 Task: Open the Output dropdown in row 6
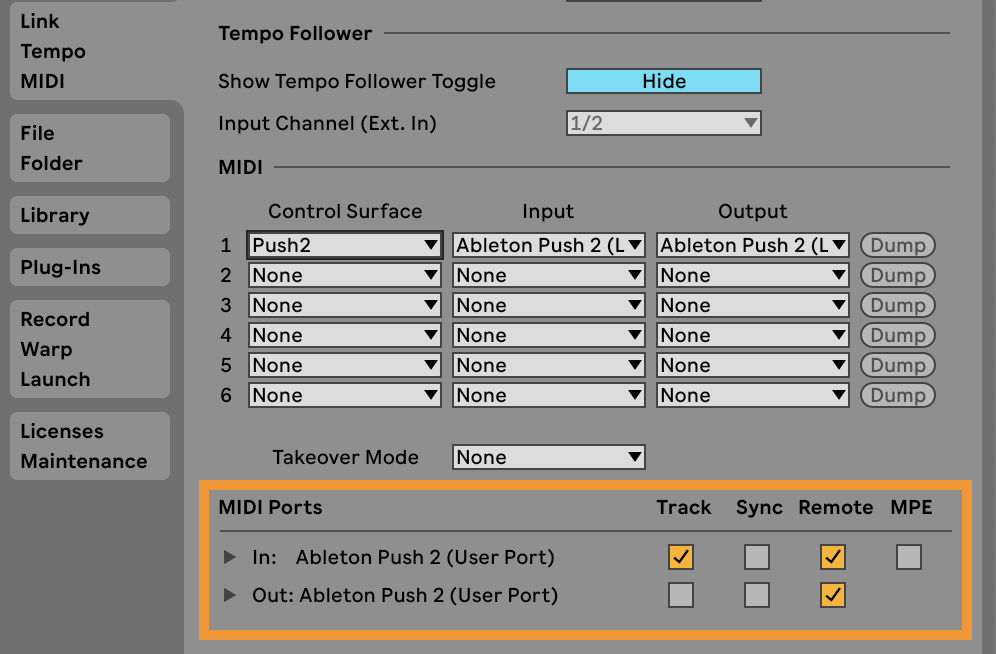753,395
